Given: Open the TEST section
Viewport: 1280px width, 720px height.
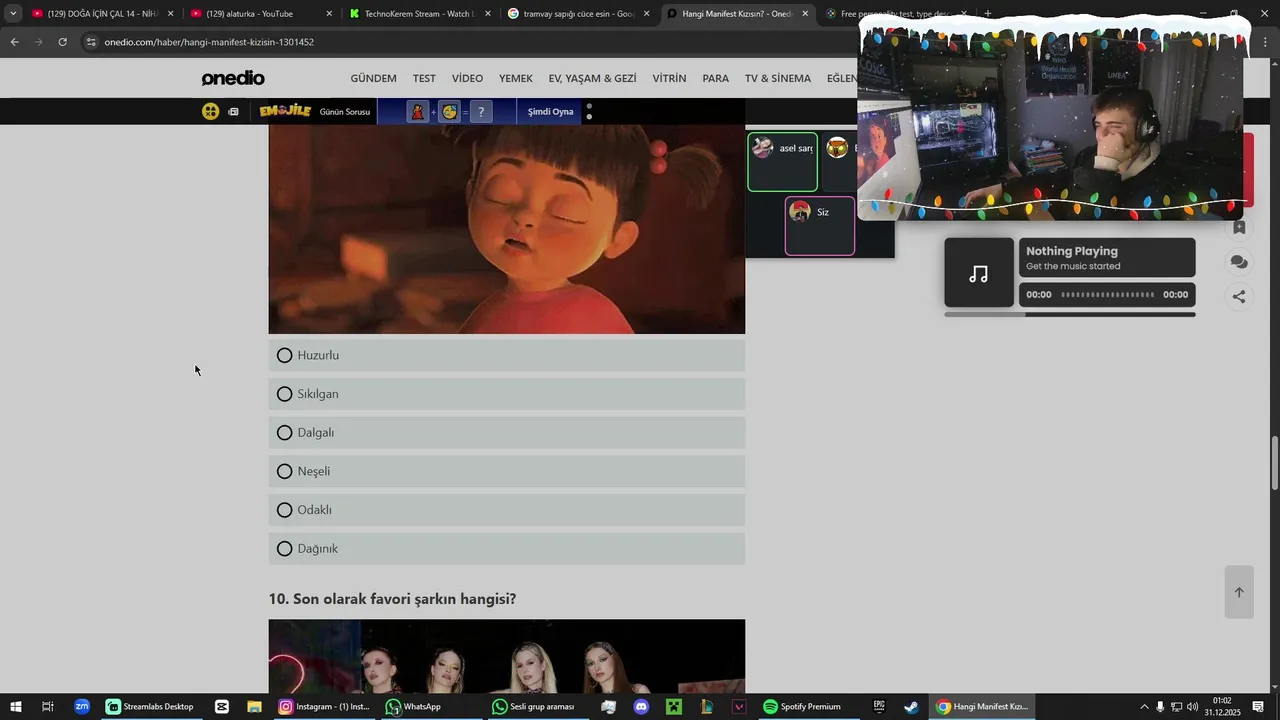Looking at the screenshot, I should (424, 78).
